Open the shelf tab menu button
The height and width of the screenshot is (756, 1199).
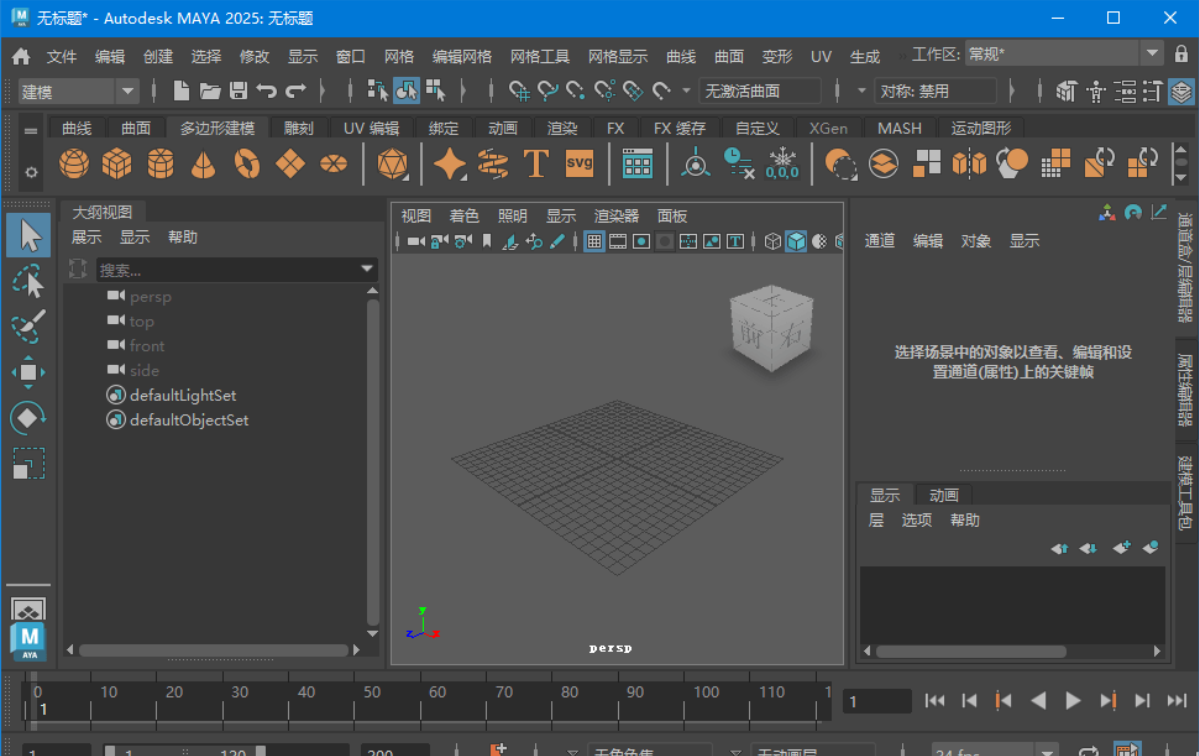click(x=31, y=131)
